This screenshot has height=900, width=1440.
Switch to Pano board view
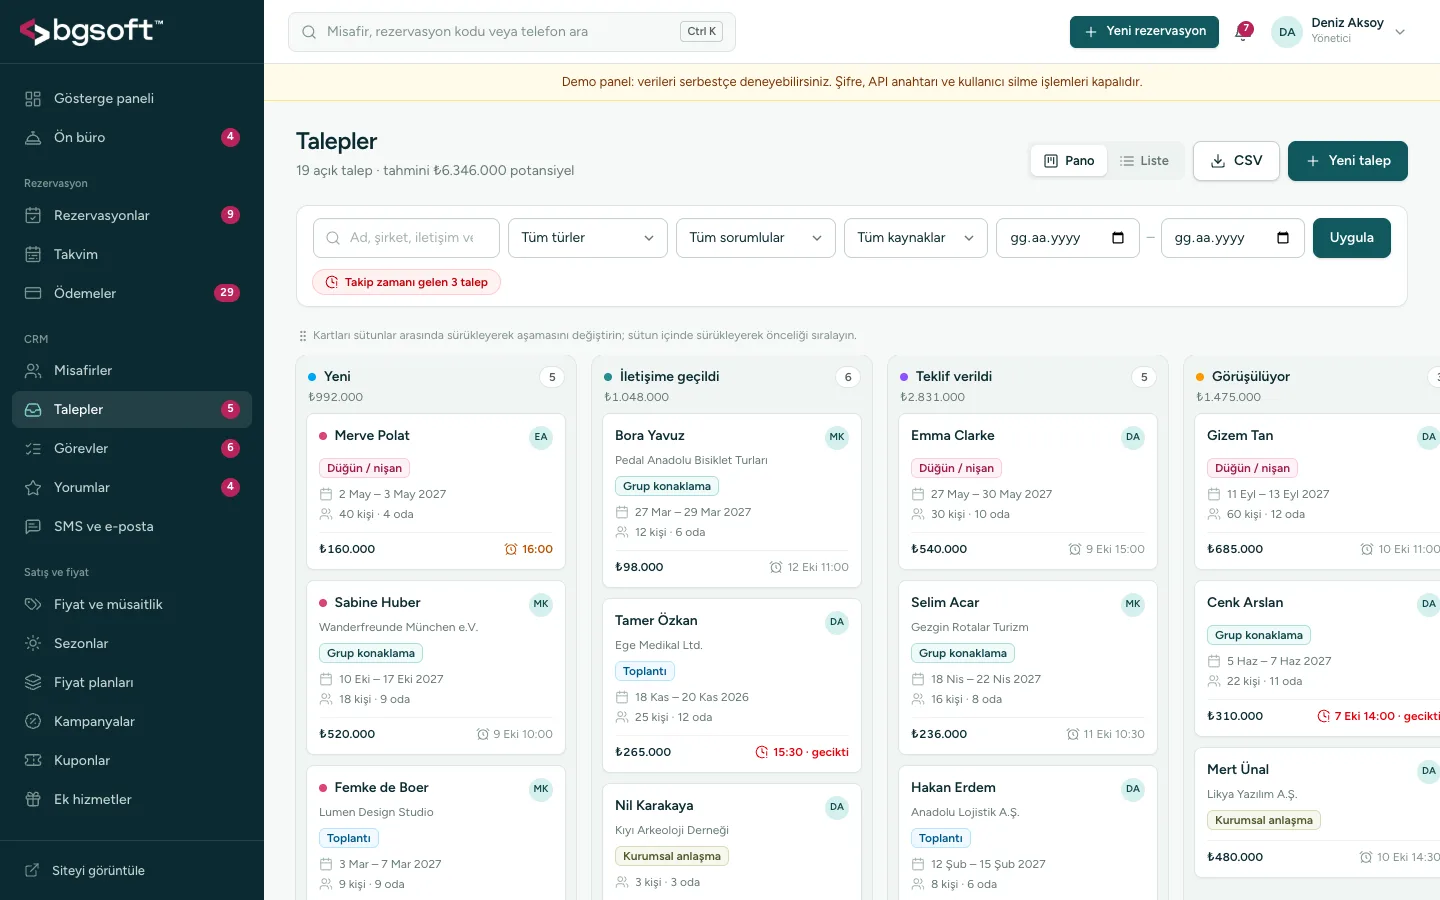(1069, 161)
